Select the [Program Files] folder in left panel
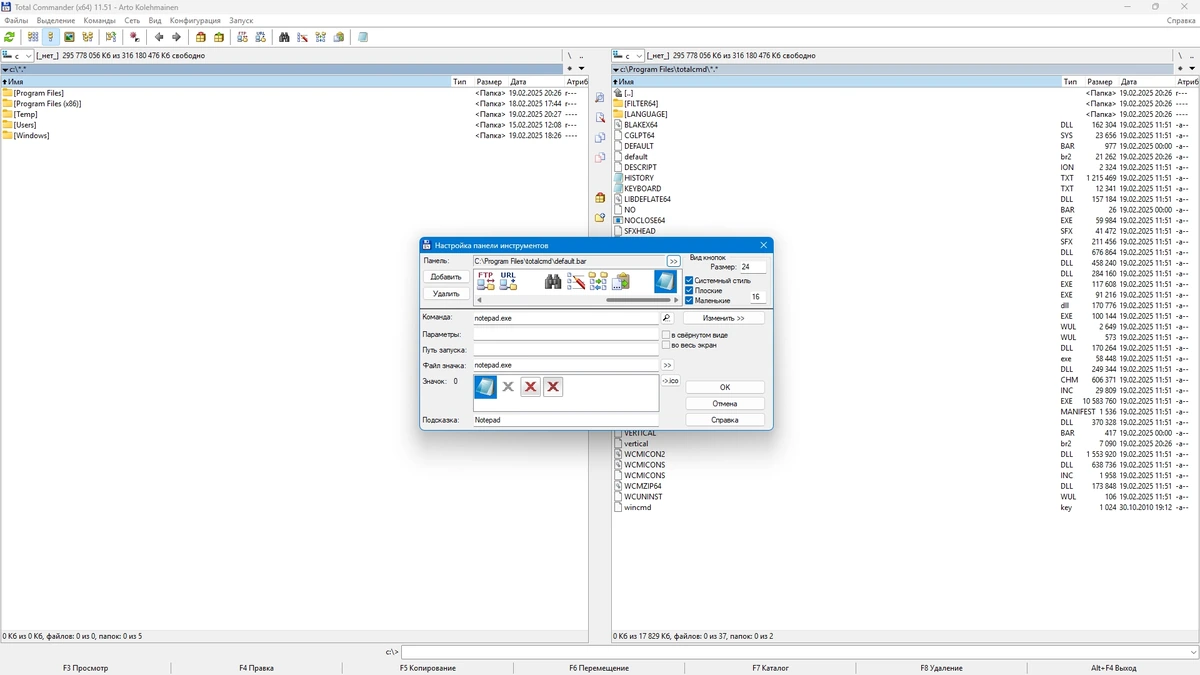Image resolution: width=1200 pixels, height=675 pixels. coord(39,93)
